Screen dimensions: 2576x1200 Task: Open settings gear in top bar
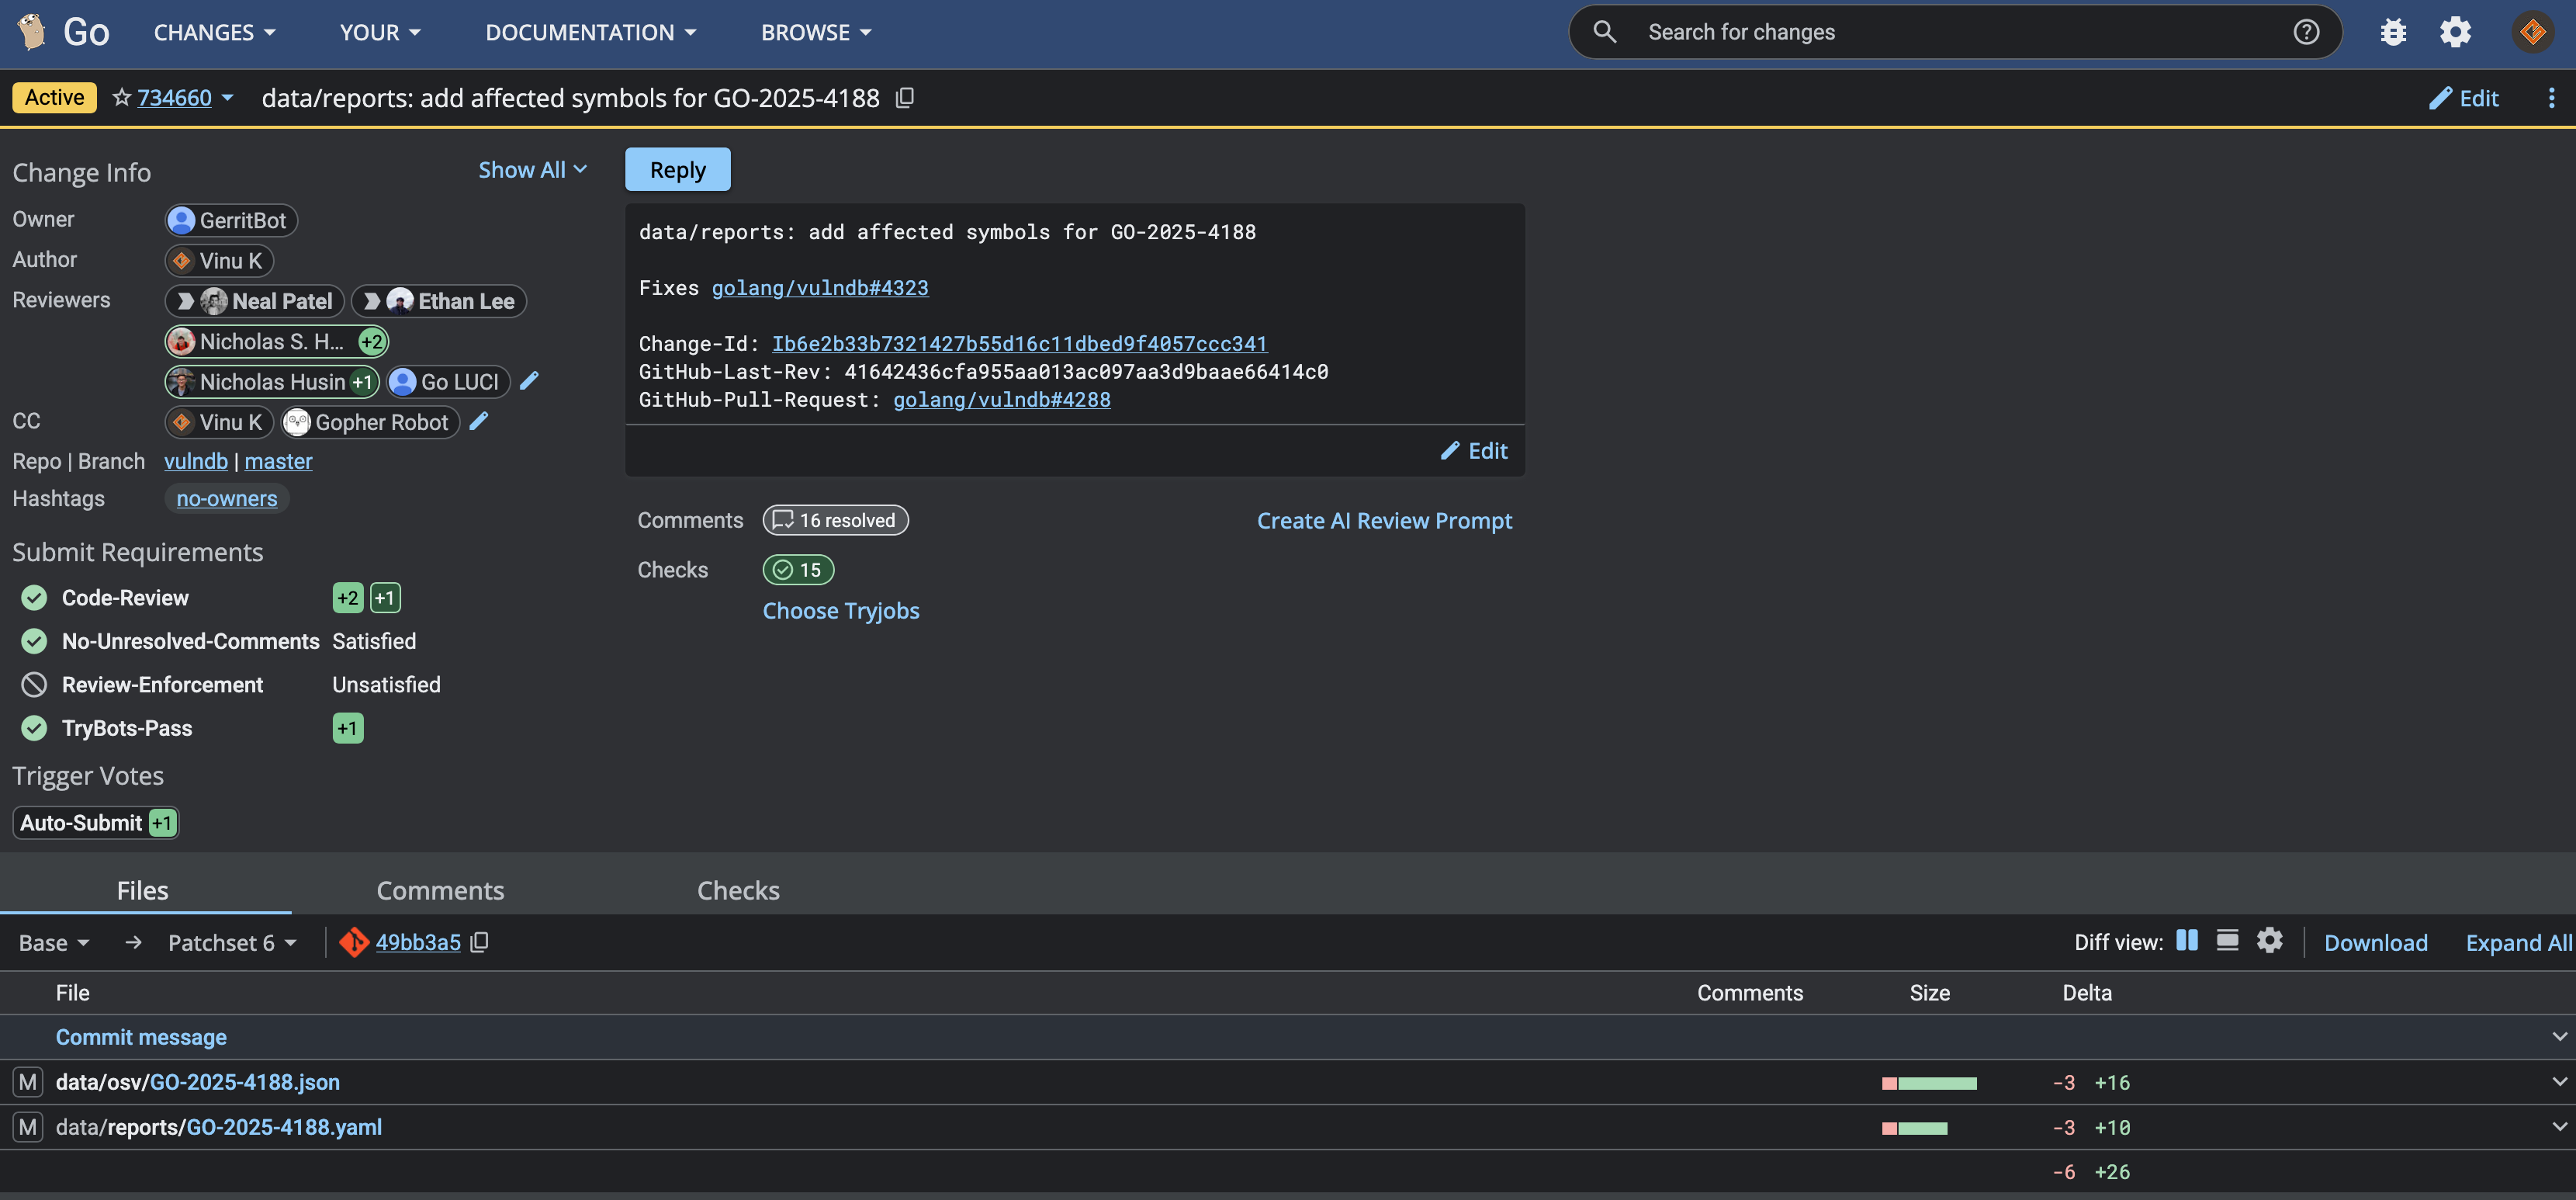click(2455, 32)
